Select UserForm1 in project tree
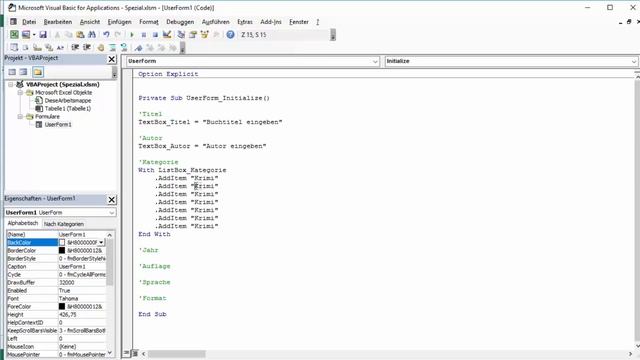640x360 pixels. 58,124
